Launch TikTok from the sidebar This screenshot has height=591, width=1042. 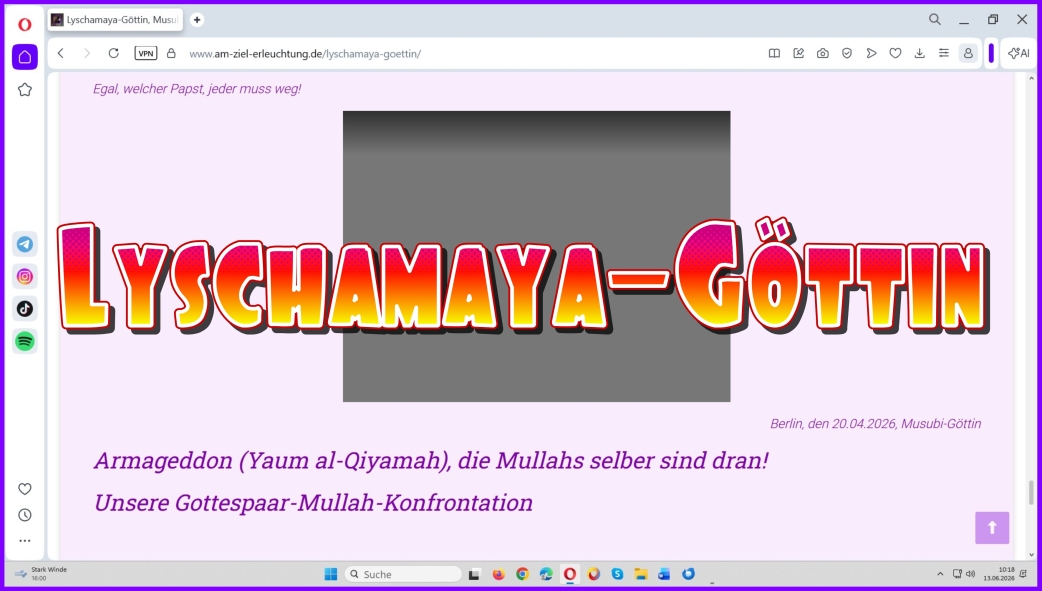(25, 308)
